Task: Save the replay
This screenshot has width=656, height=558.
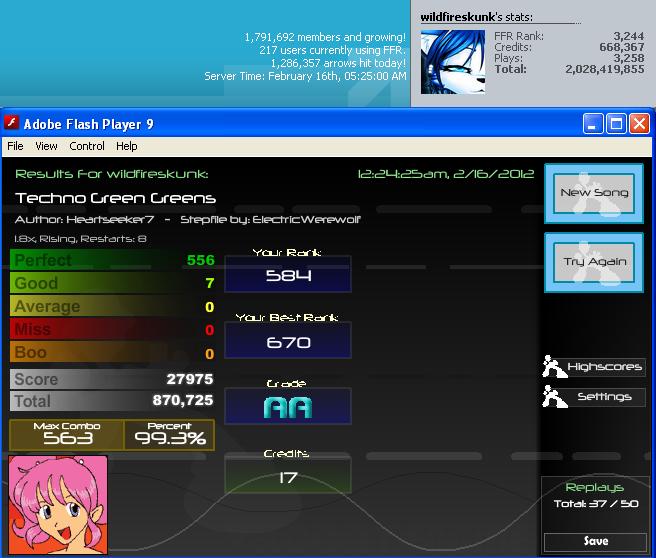Action: tap(595, 541)
